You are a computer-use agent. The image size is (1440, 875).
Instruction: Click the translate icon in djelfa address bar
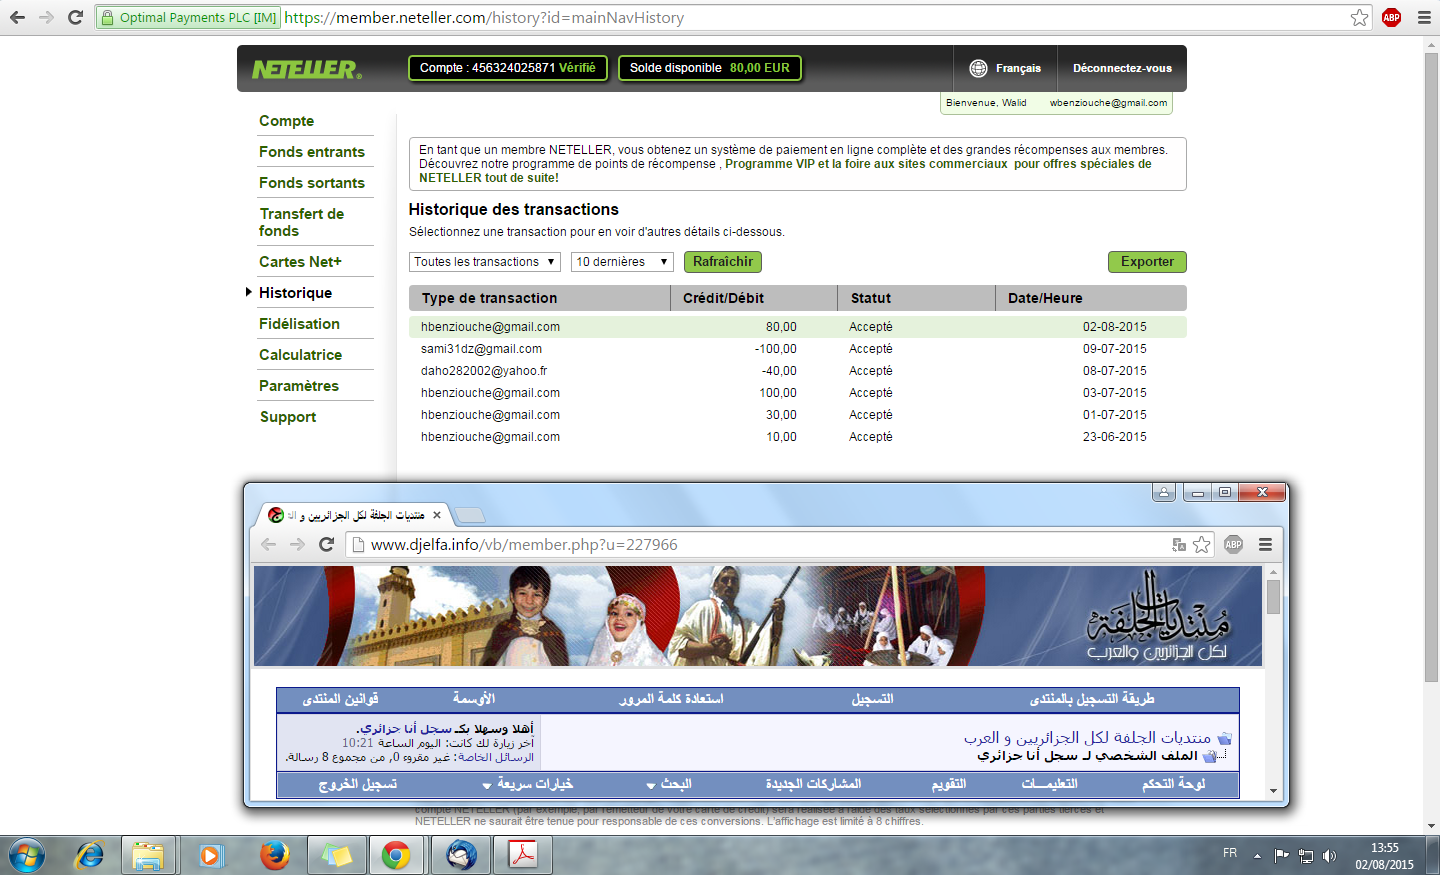click(x=1179, y=544)
